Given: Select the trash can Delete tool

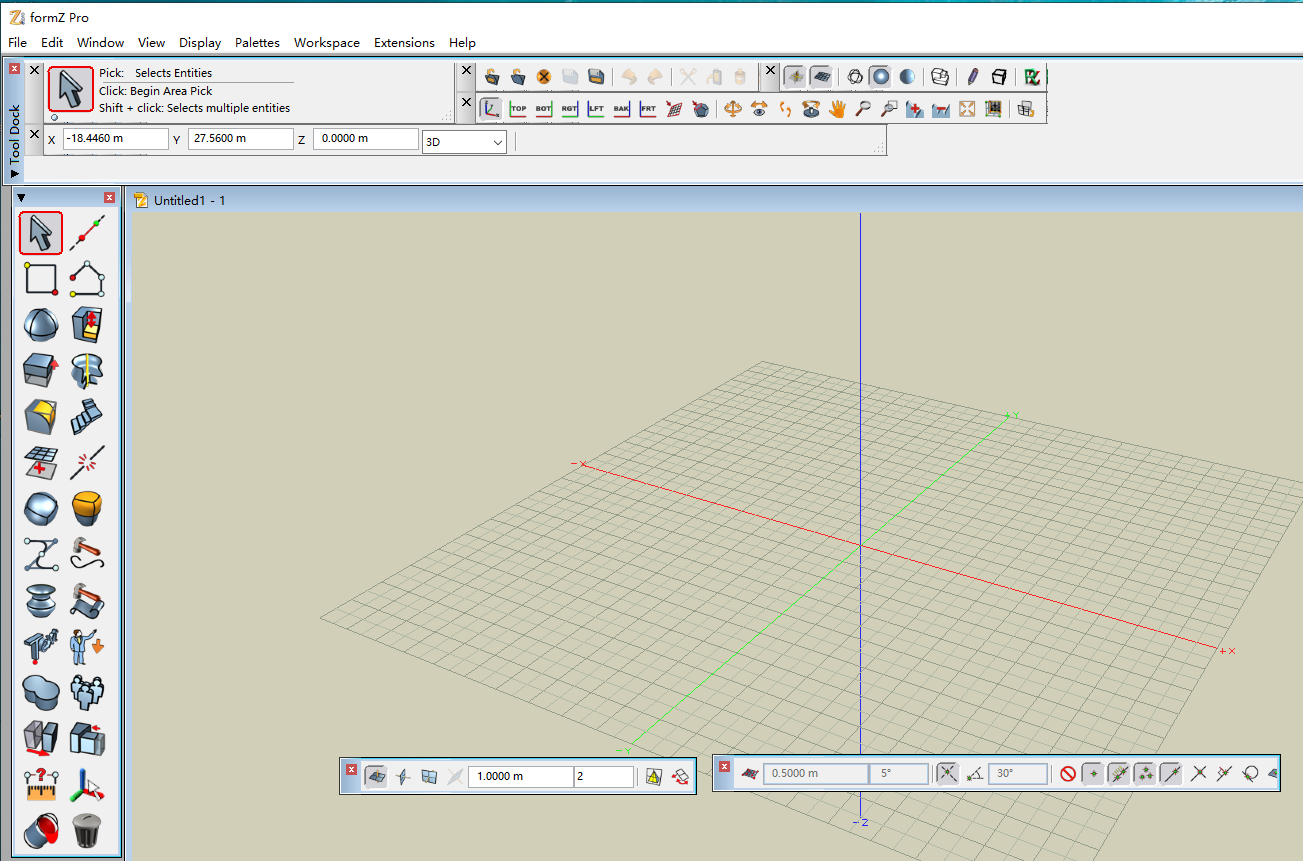Looking at the screenshot, I should tap(87, 830).
